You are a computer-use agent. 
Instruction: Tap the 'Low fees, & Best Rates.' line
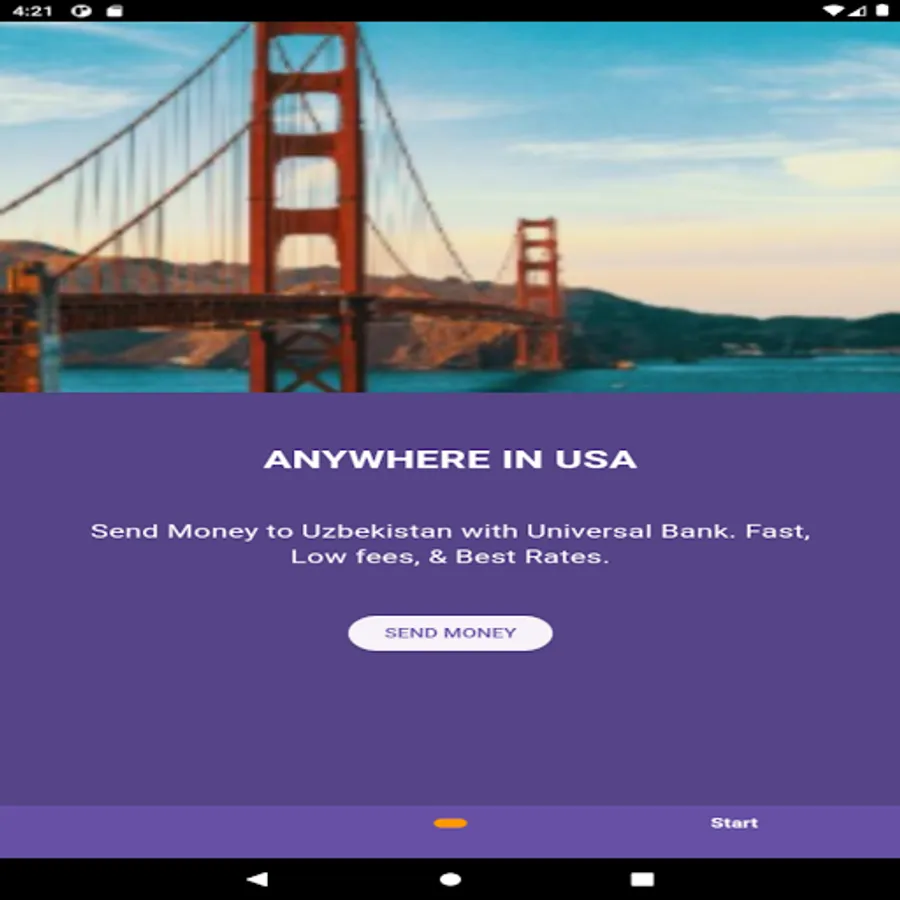tap(450, 556)
